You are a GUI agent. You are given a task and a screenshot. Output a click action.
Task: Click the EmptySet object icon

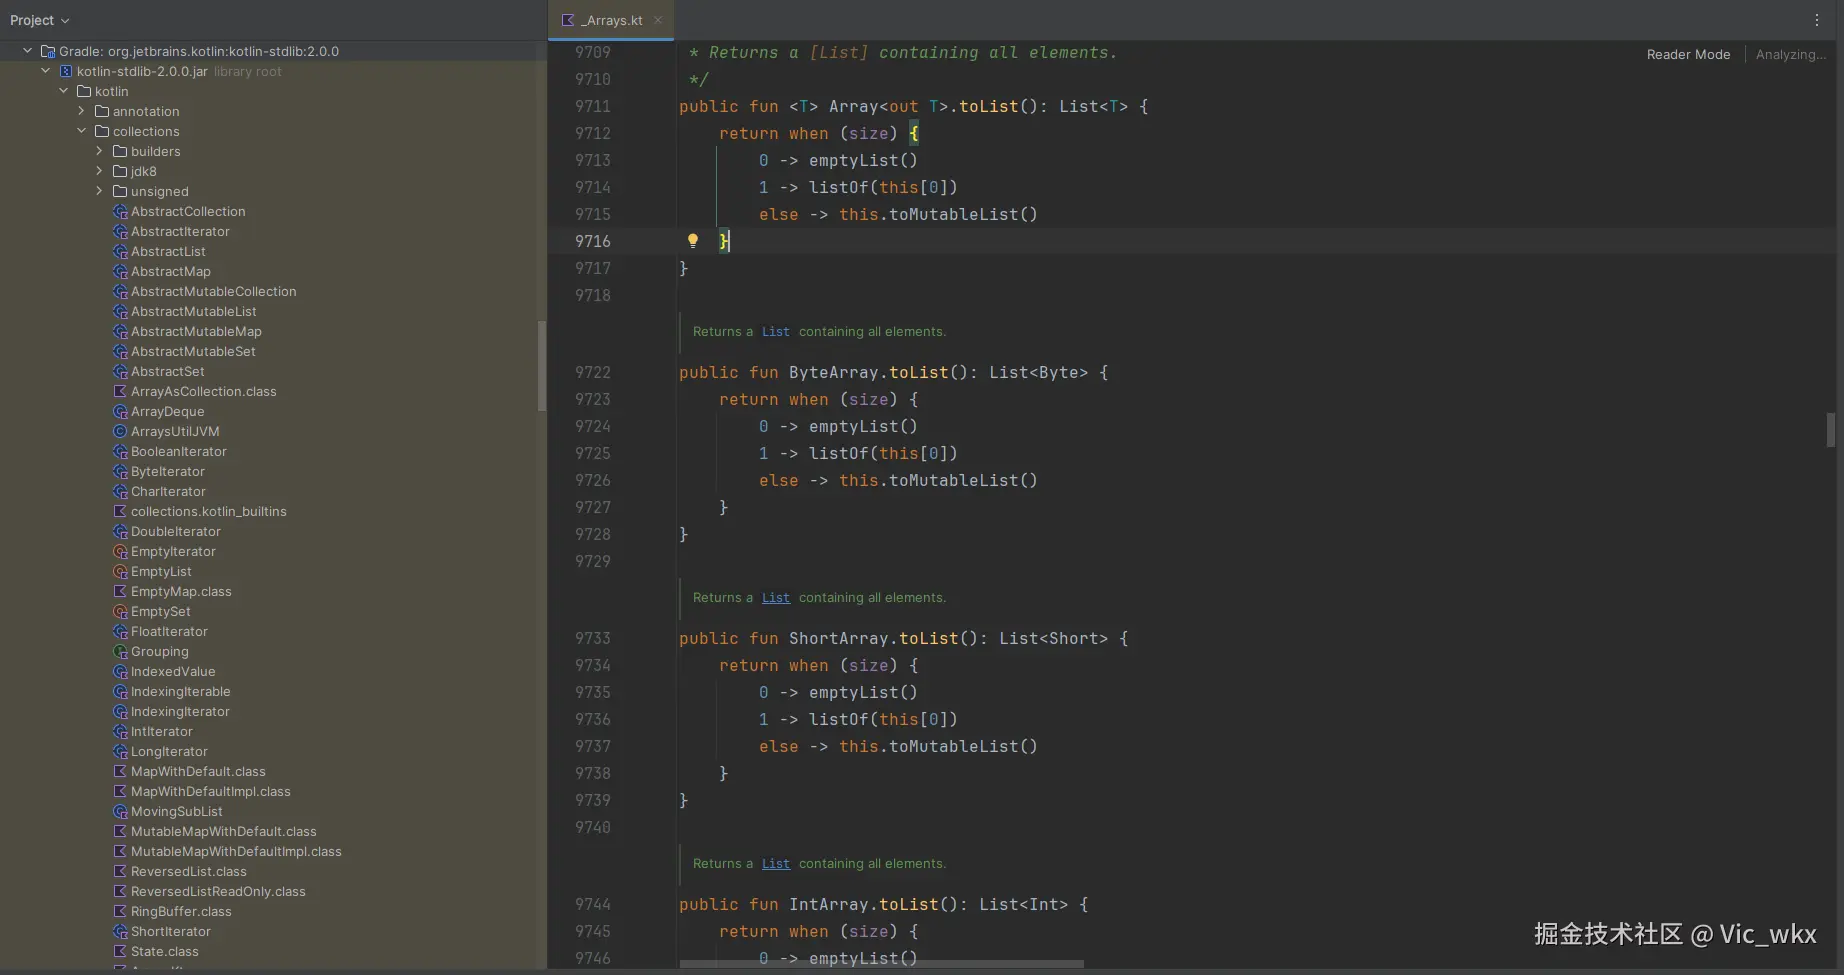pyautogui.click(x=120, y=611)
